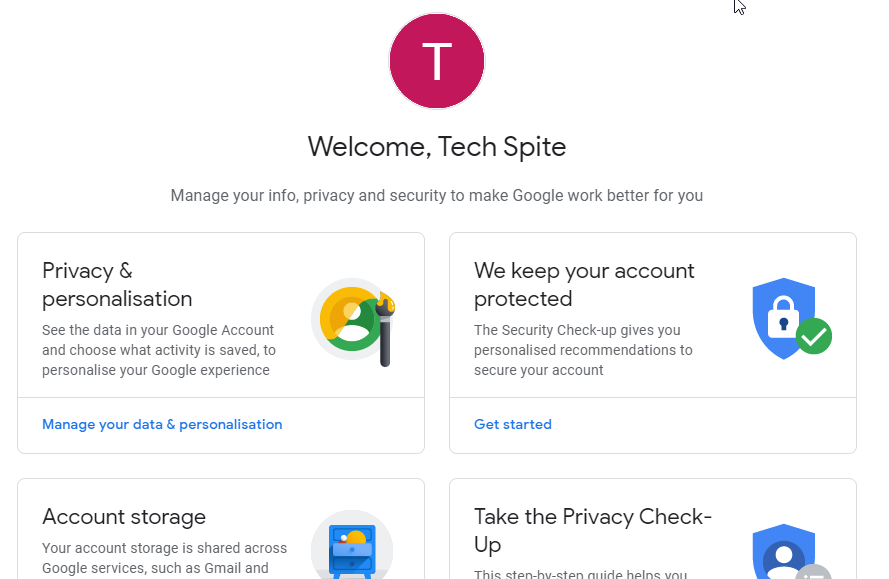The image size is (889, 579).
Task: Click the "Welcome, Tech Spite" heading
Action: click(x=437, y=147)
